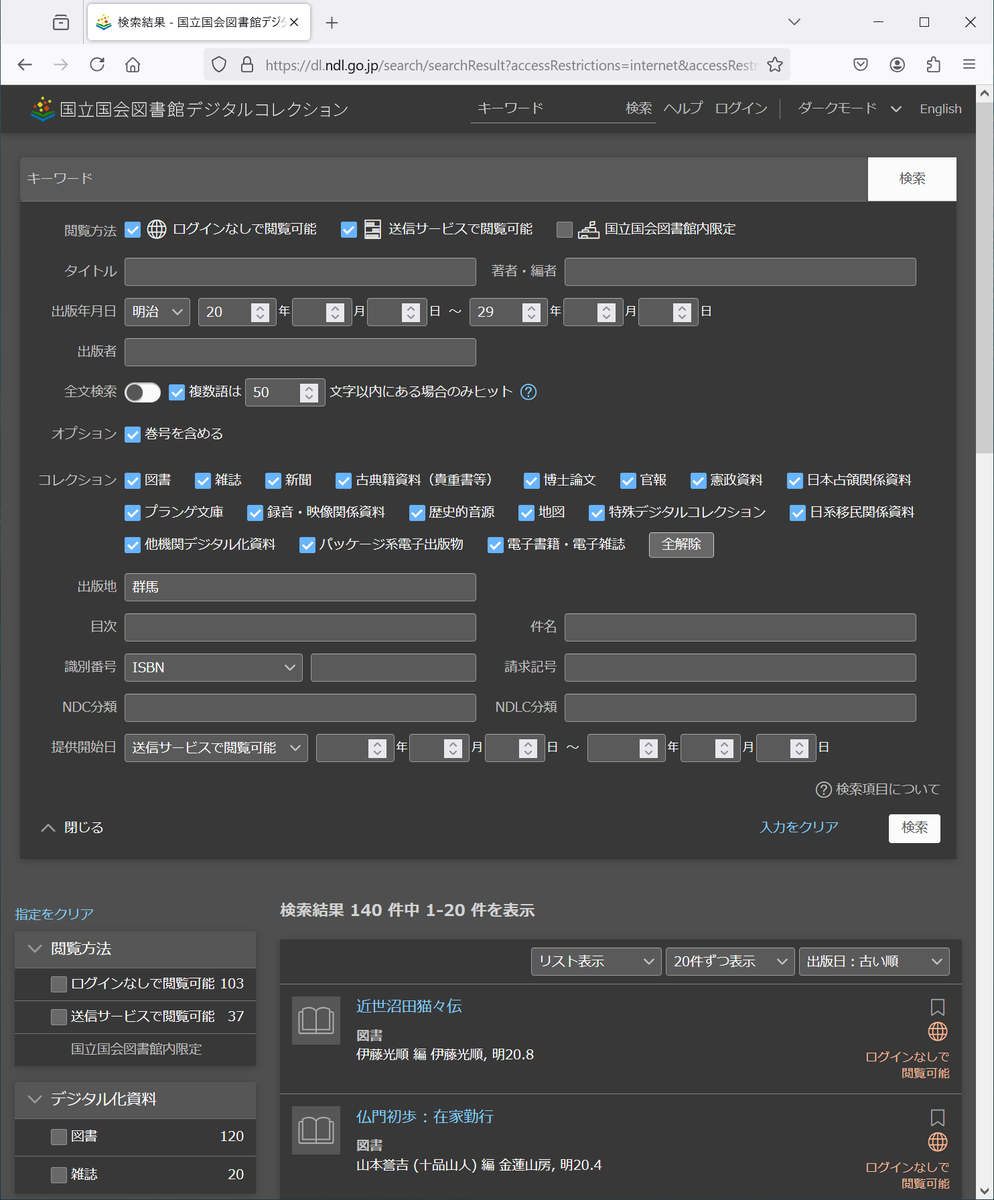Check the 国立国会図書館内限定 checkbox

pos(565,229)
